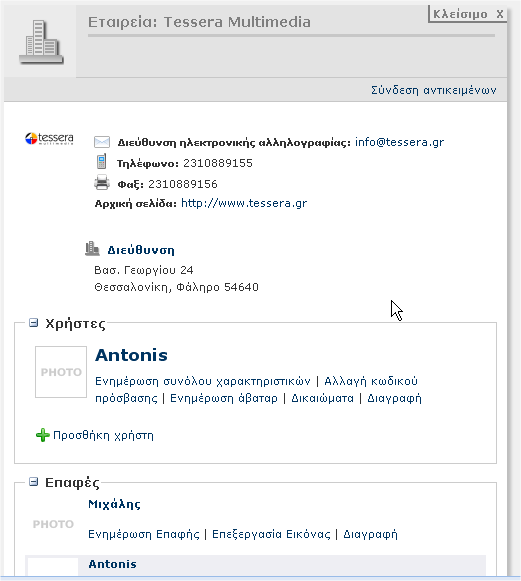Close the dialog with Κλείσιμο X
The width and height of the screenshot is (521, 581).
[468, 14]
